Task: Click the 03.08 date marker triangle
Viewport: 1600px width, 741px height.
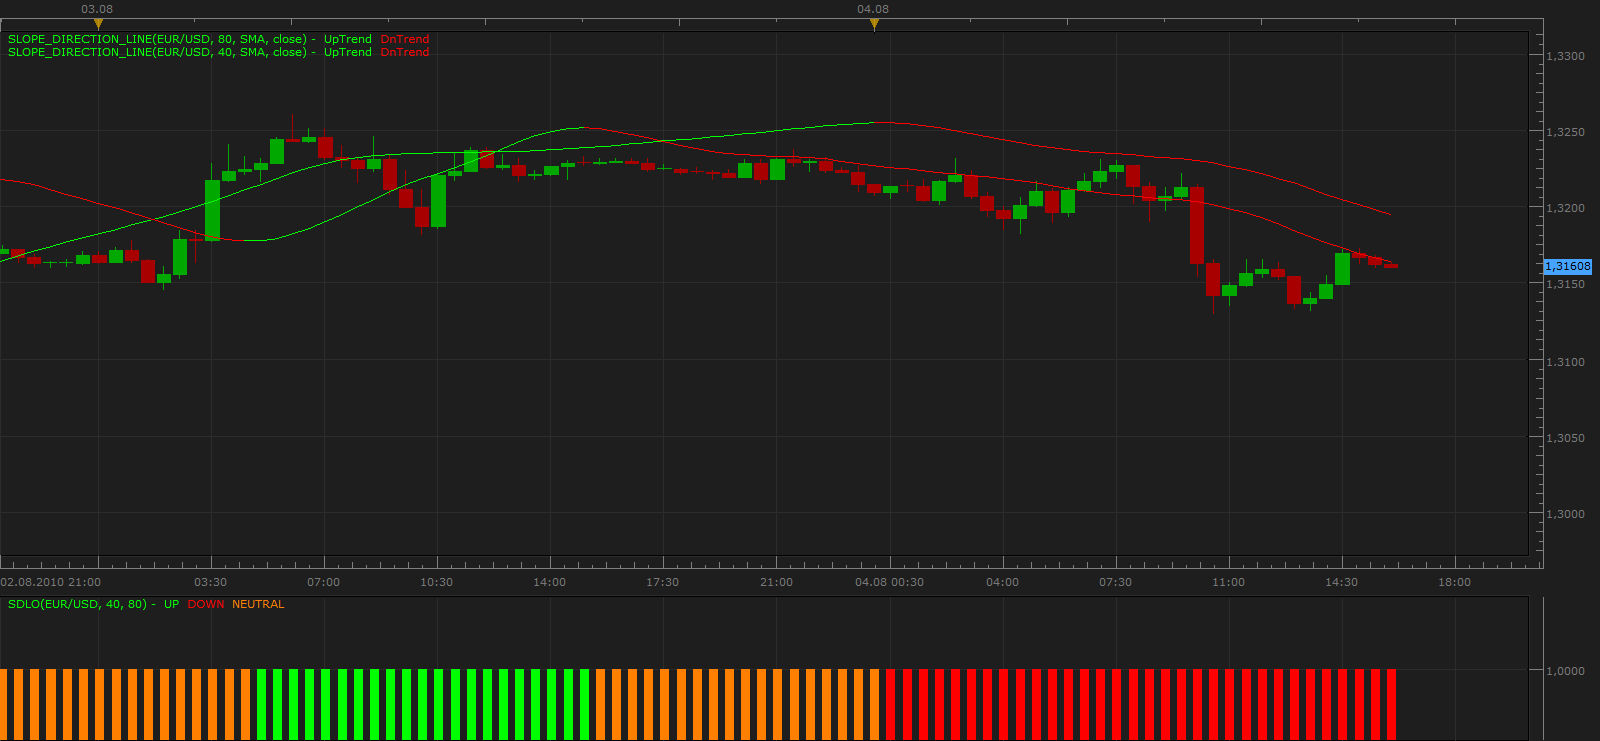Action: click(x=98, y=23)
